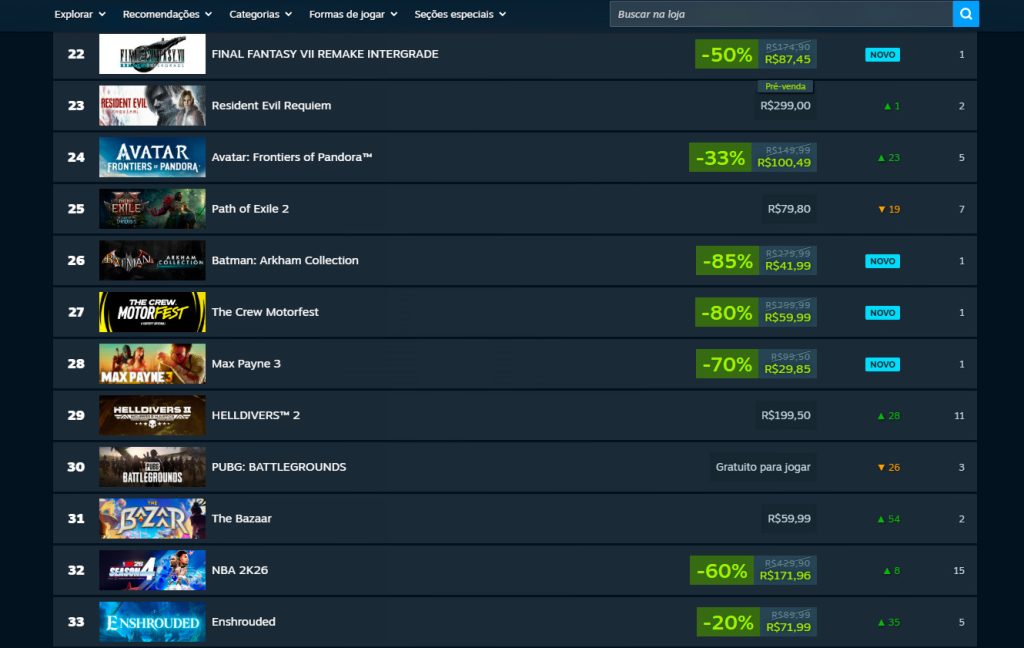The height and width of the screenshot is (648, 1024).
Task: Open the Recomendações dropdown
Action: 167,14
